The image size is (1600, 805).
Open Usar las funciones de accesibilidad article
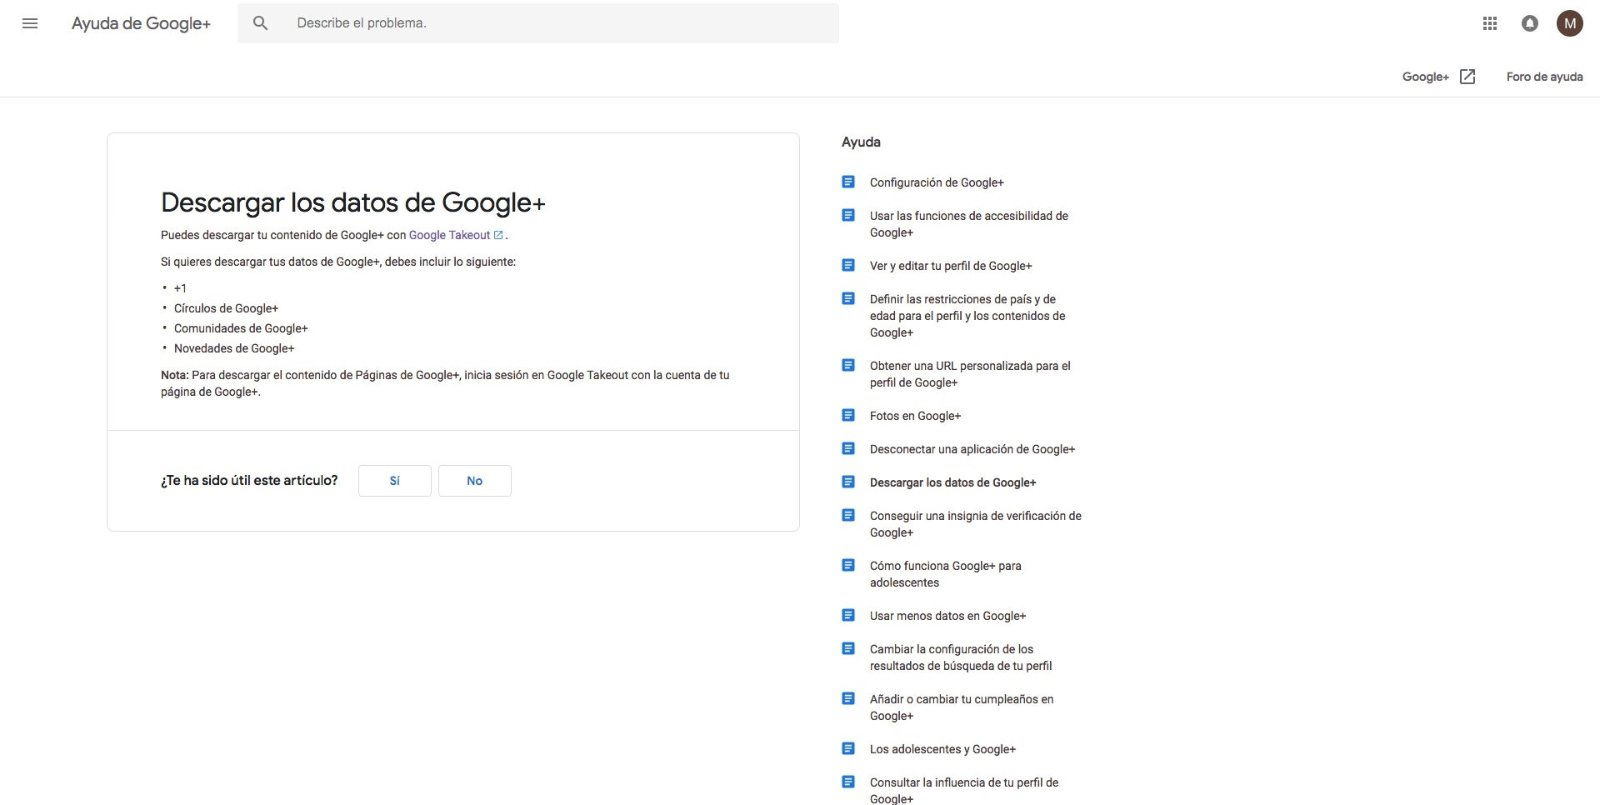(x=969, y=224)
